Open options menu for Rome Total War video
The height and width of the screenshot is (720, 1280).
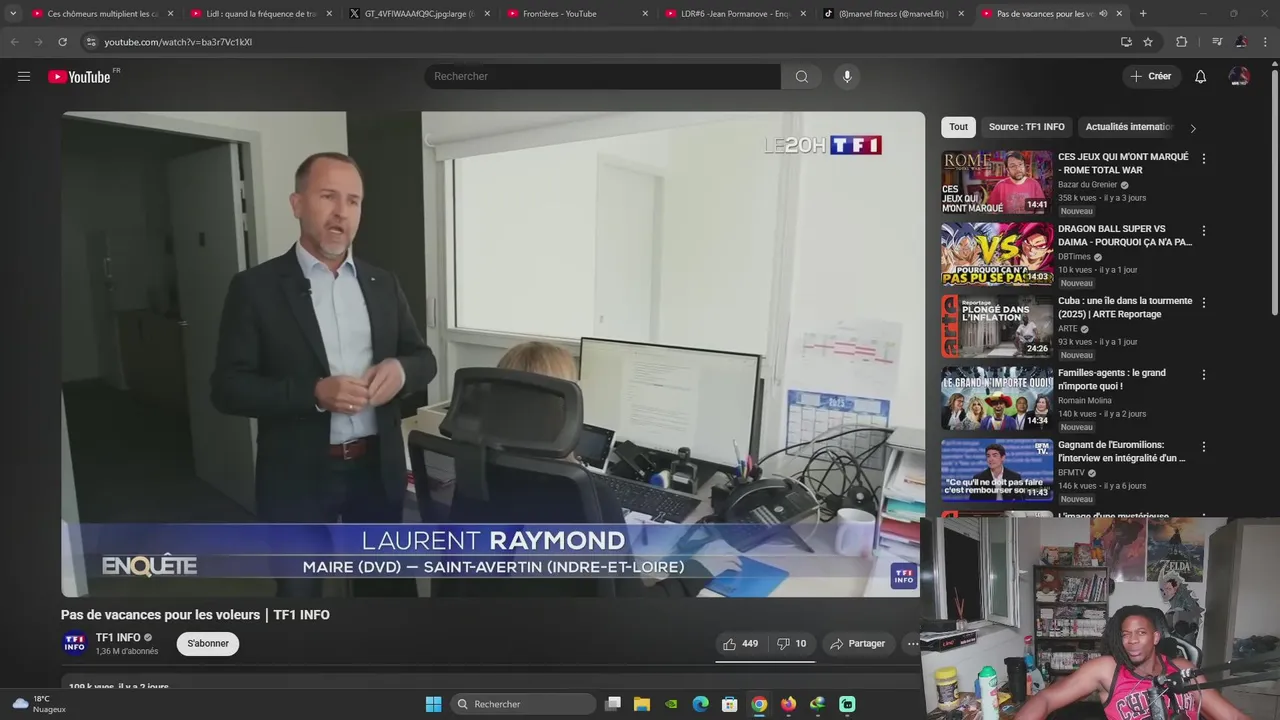click(x=1204, y=159)
